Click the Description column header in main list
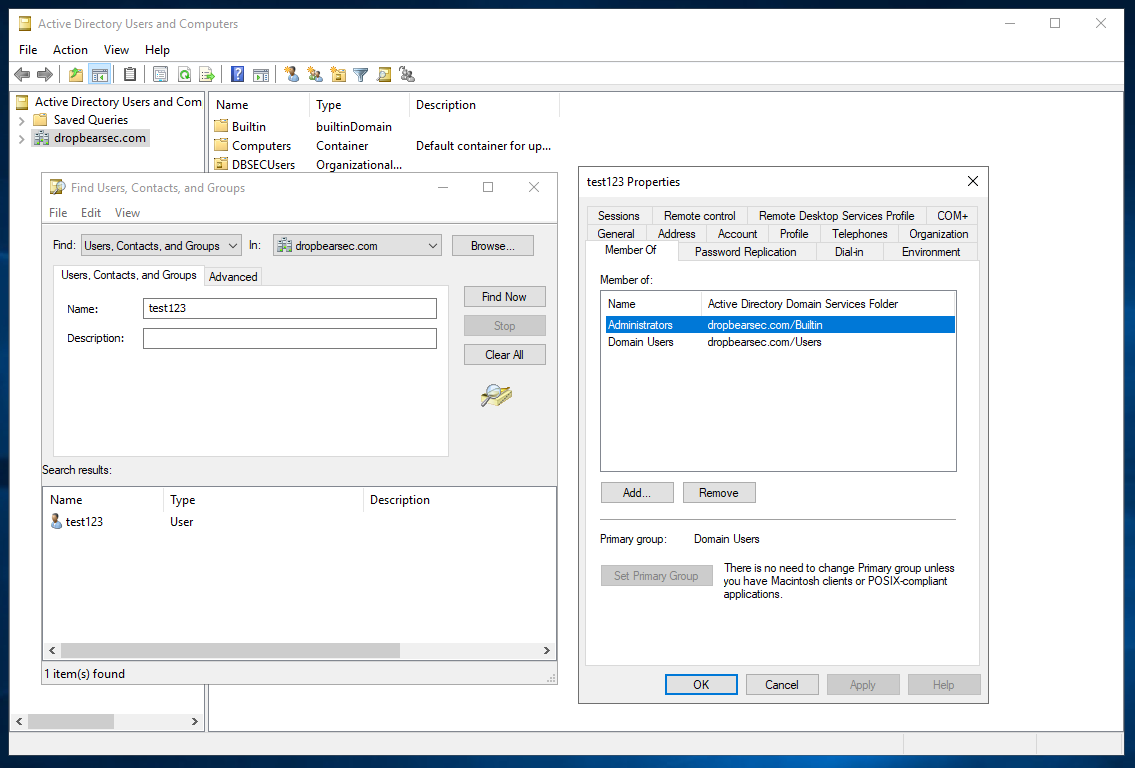1135x768 pixels. (x=484, y=105)
